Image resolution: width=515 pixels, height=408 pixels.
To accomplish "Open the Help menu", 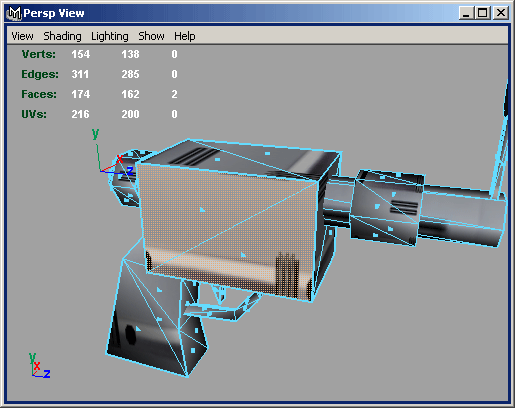I will coord(185,36).
